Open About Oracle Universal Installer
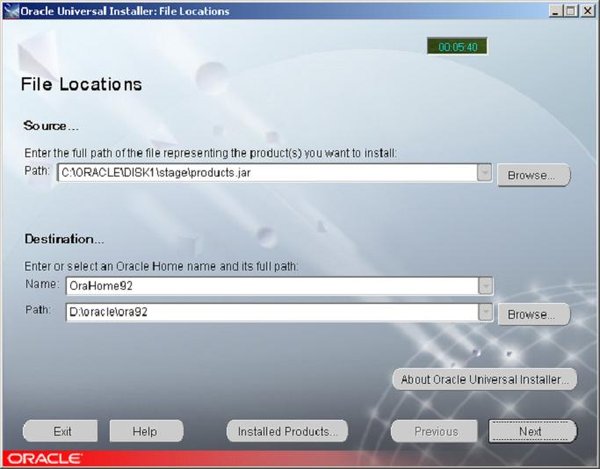 484,380
